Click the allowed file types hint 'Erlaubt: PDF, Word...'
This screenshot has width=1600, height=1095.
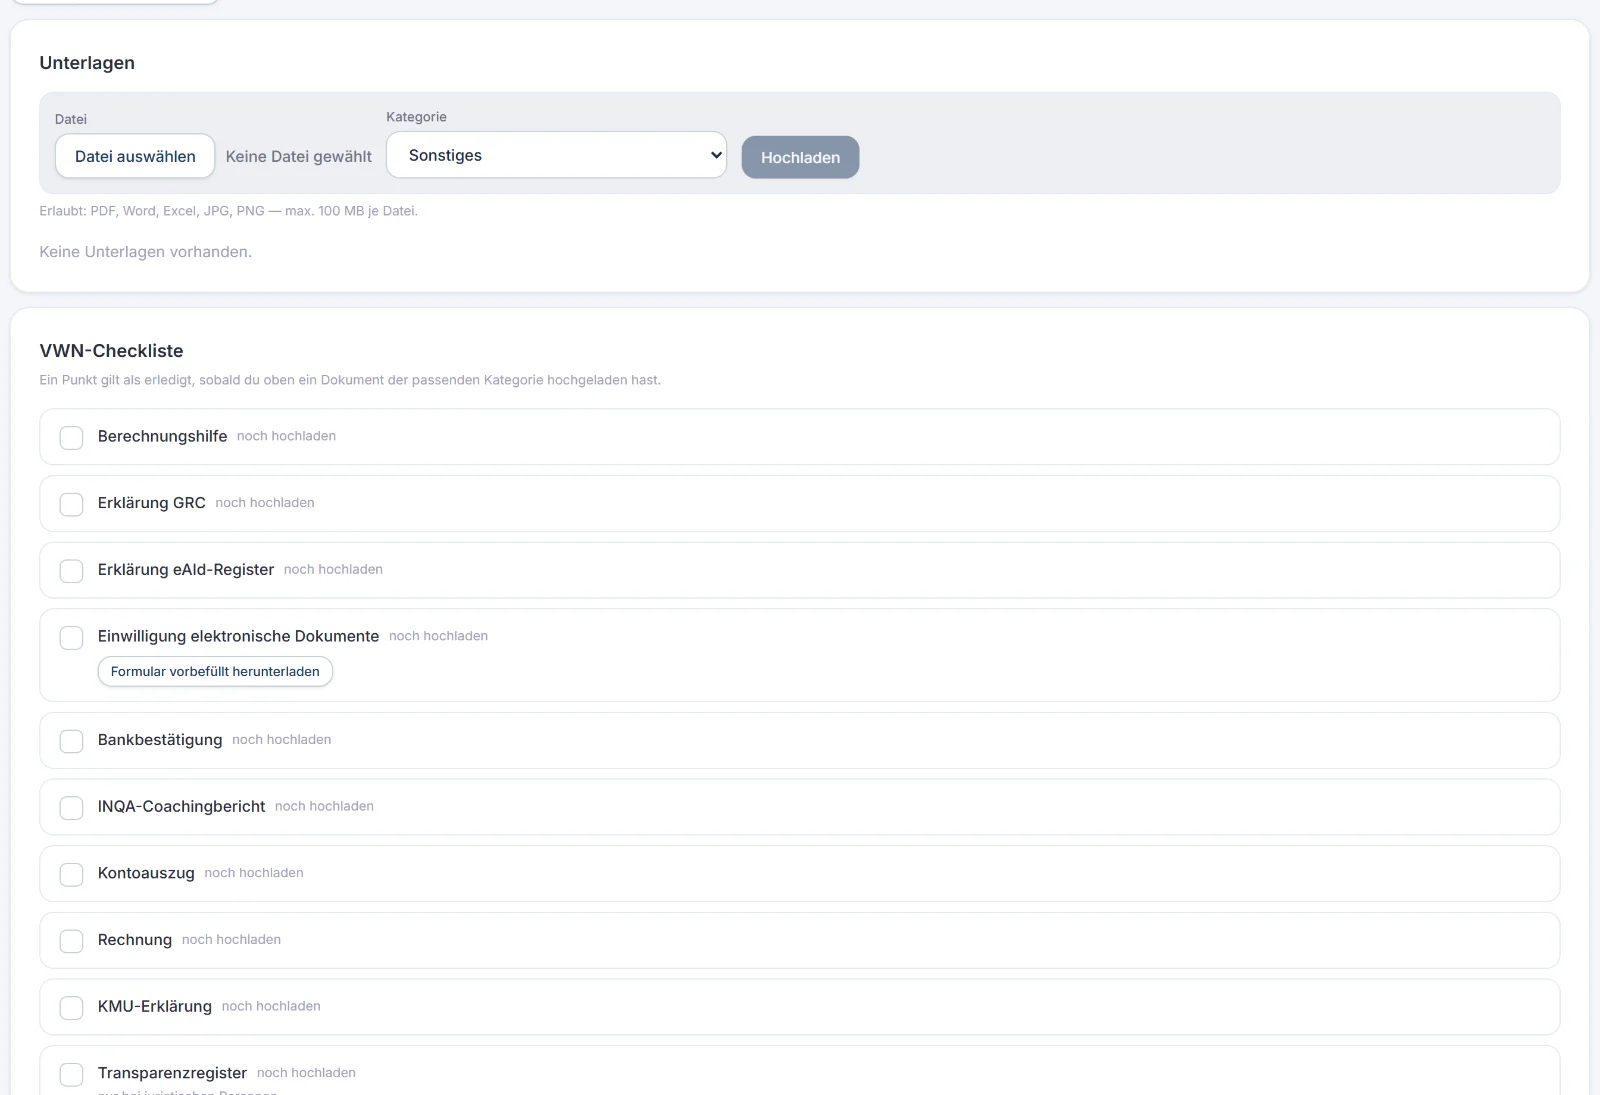tap(228, 211)
